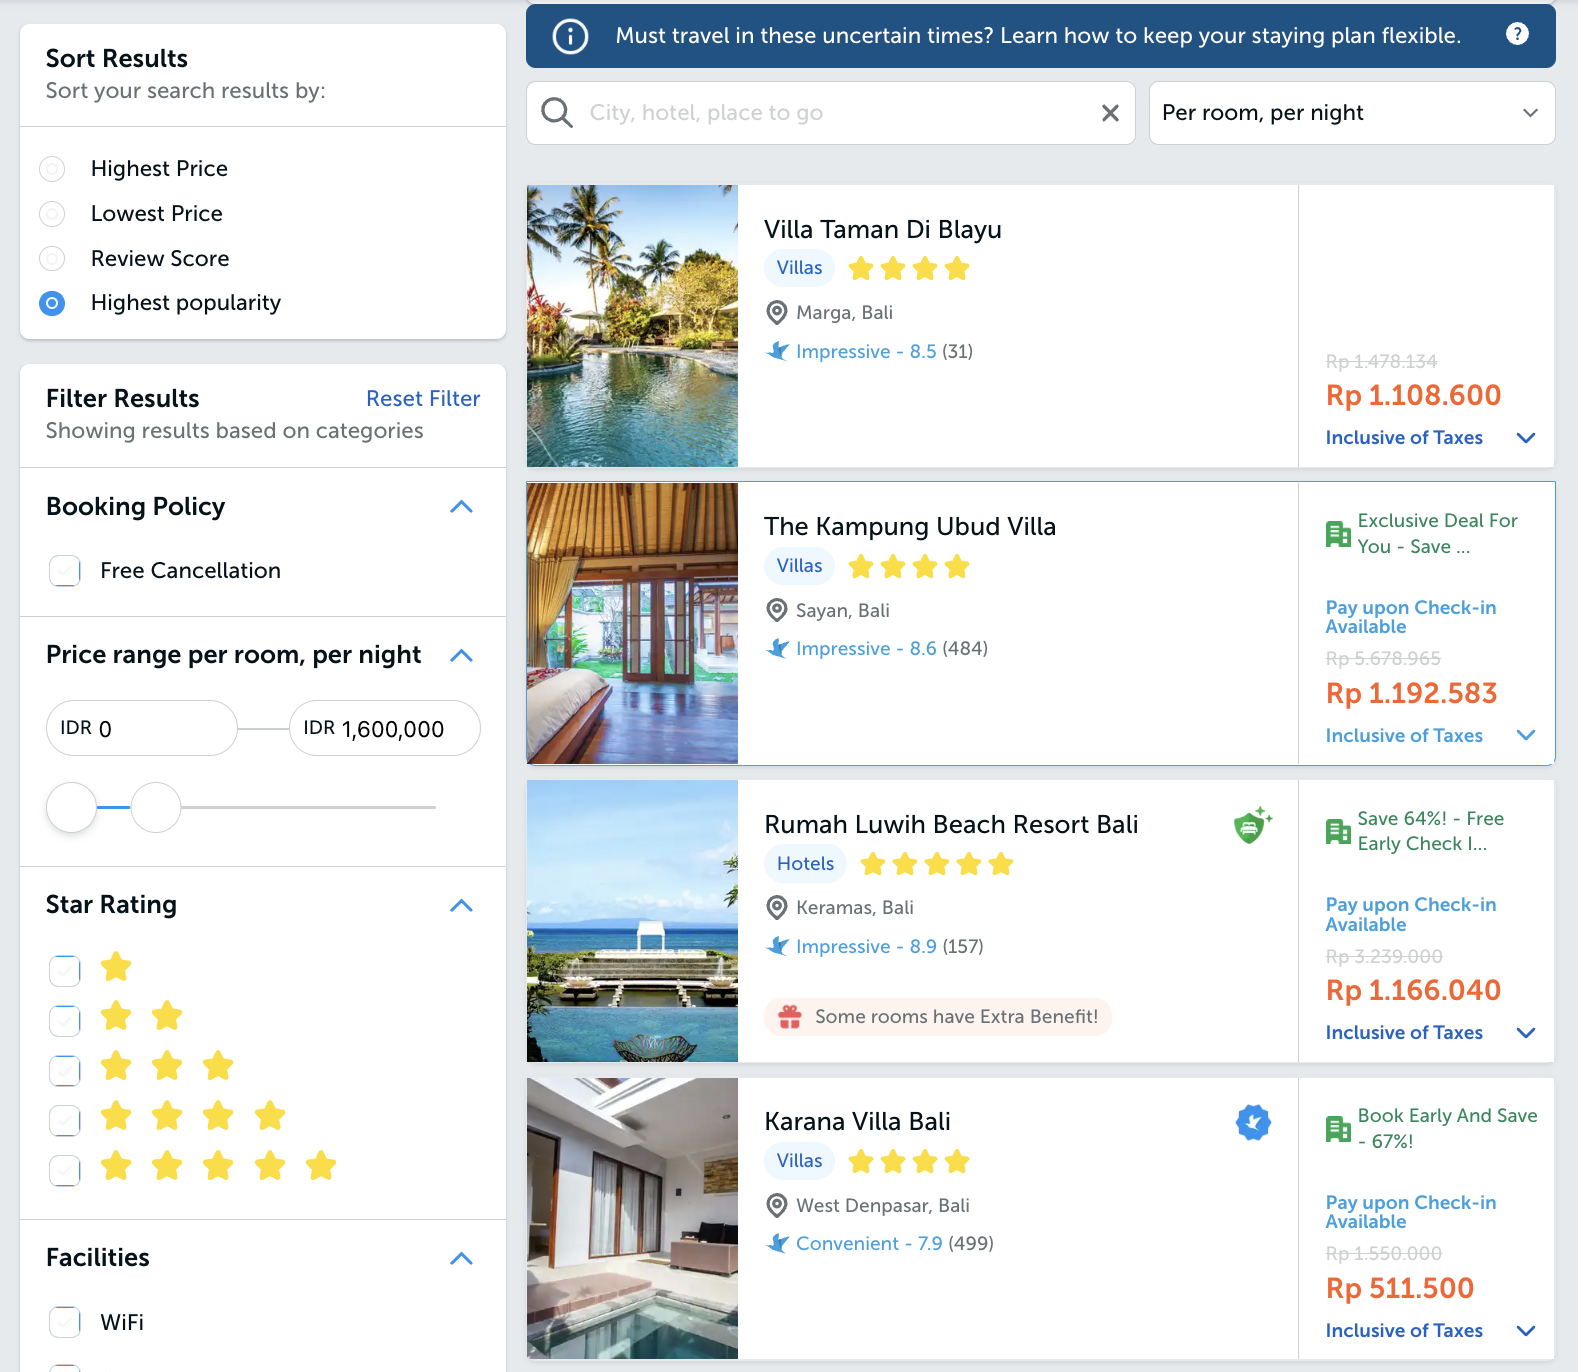The width and height of the screenshot is (1578, 1372).
Task: Click the gift icon for Extra Benefit
Action: (790, 1017)
